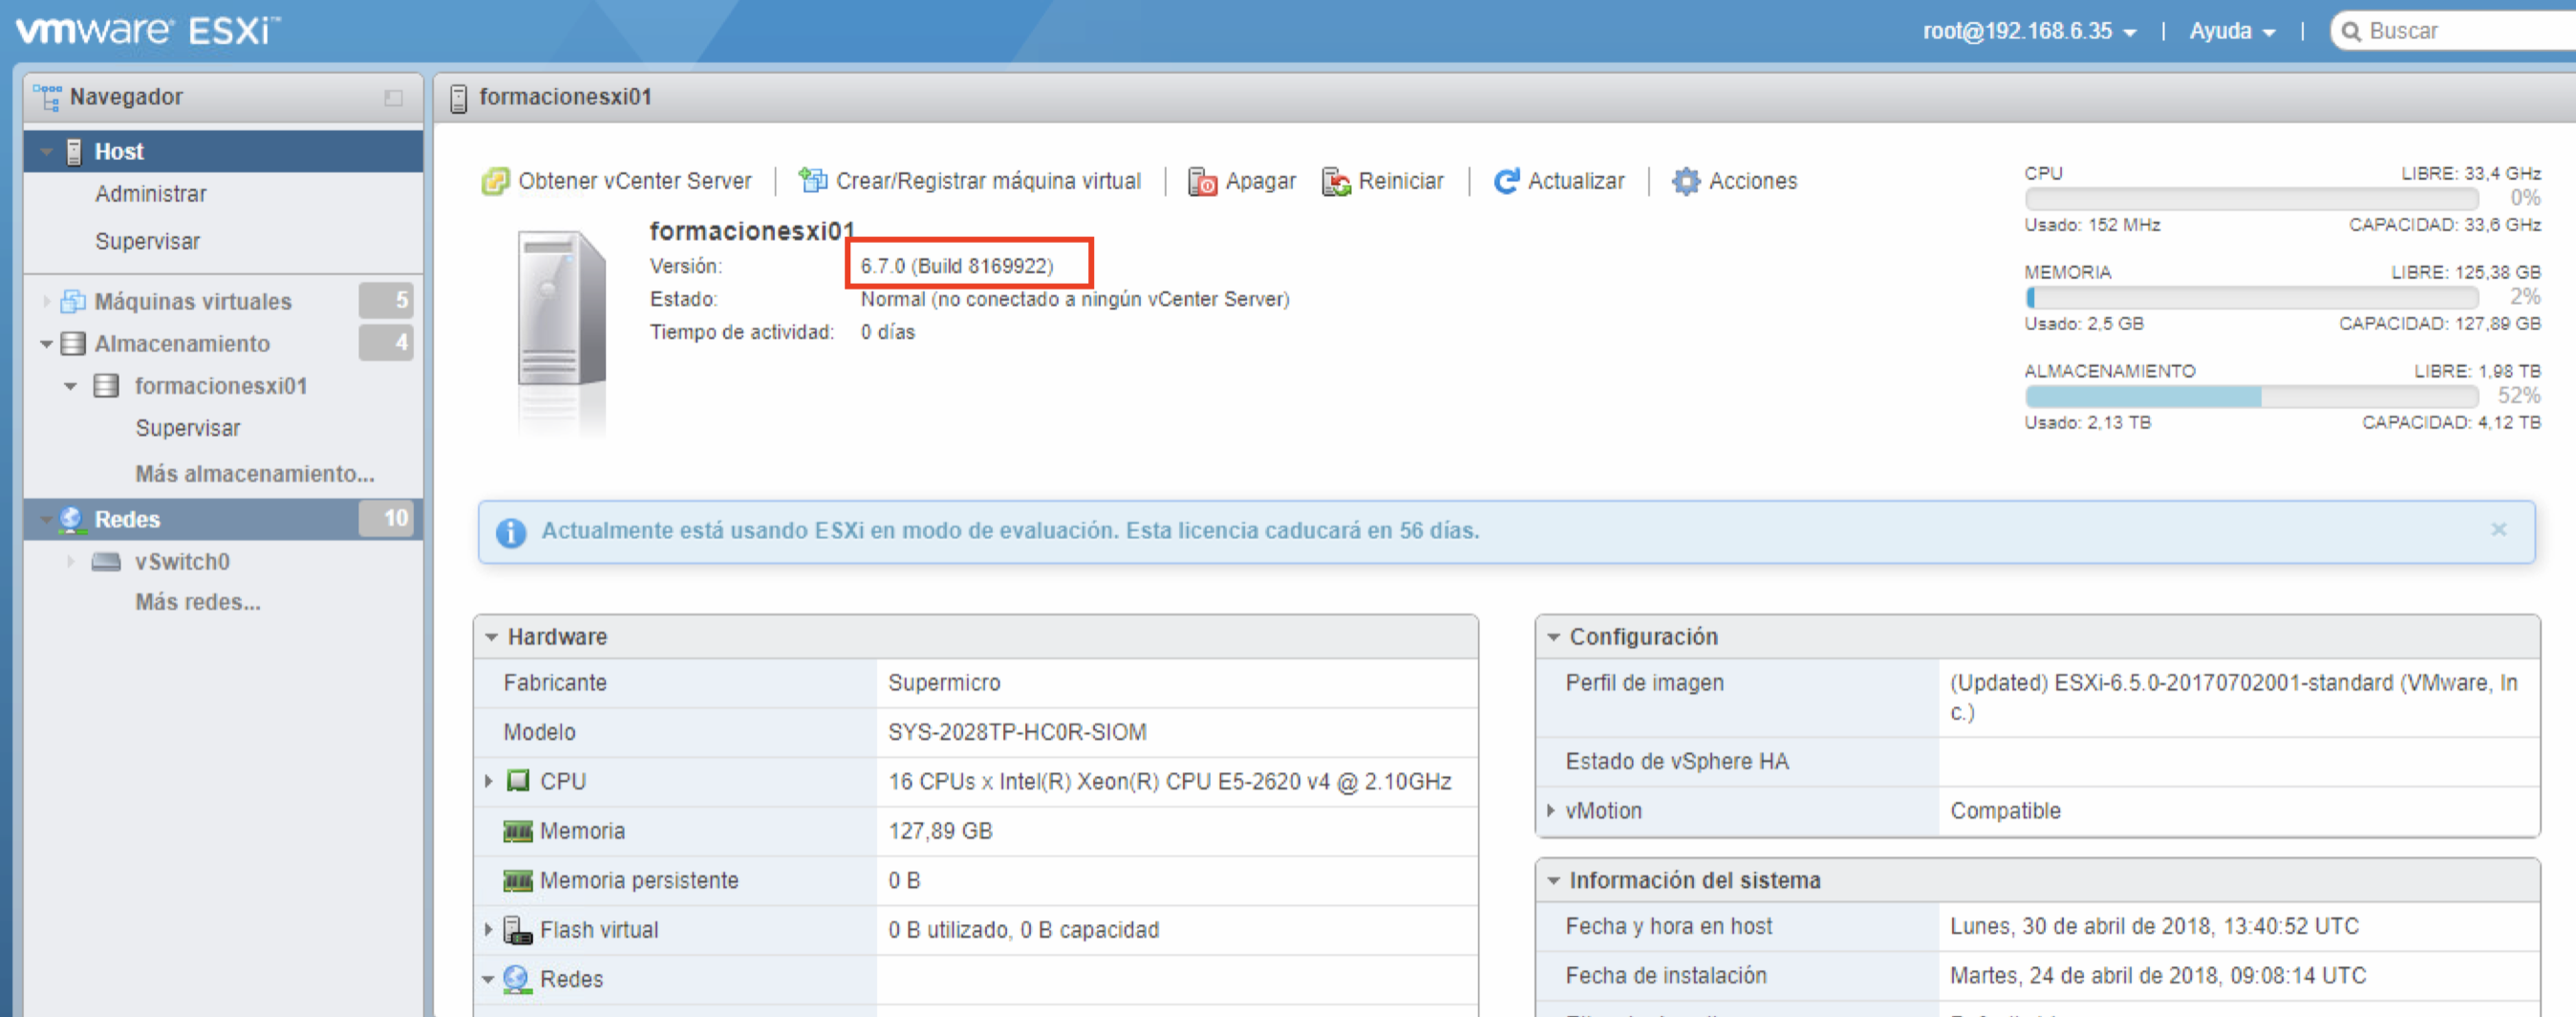Expand the CPU row in Hardware

pos(489,781)
